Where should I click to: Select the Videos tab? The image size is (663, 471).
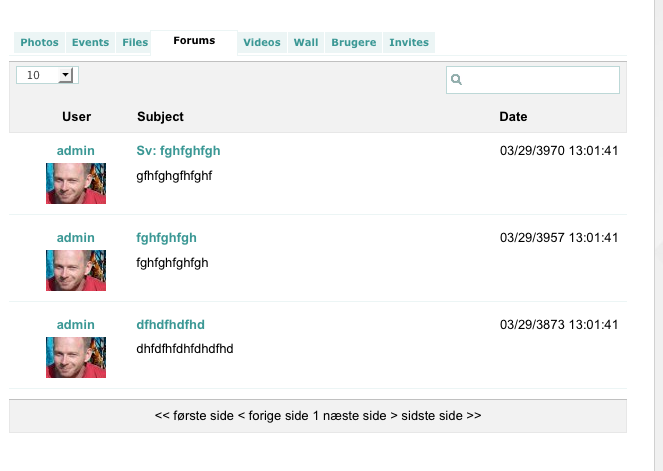[x=262, y=43]
